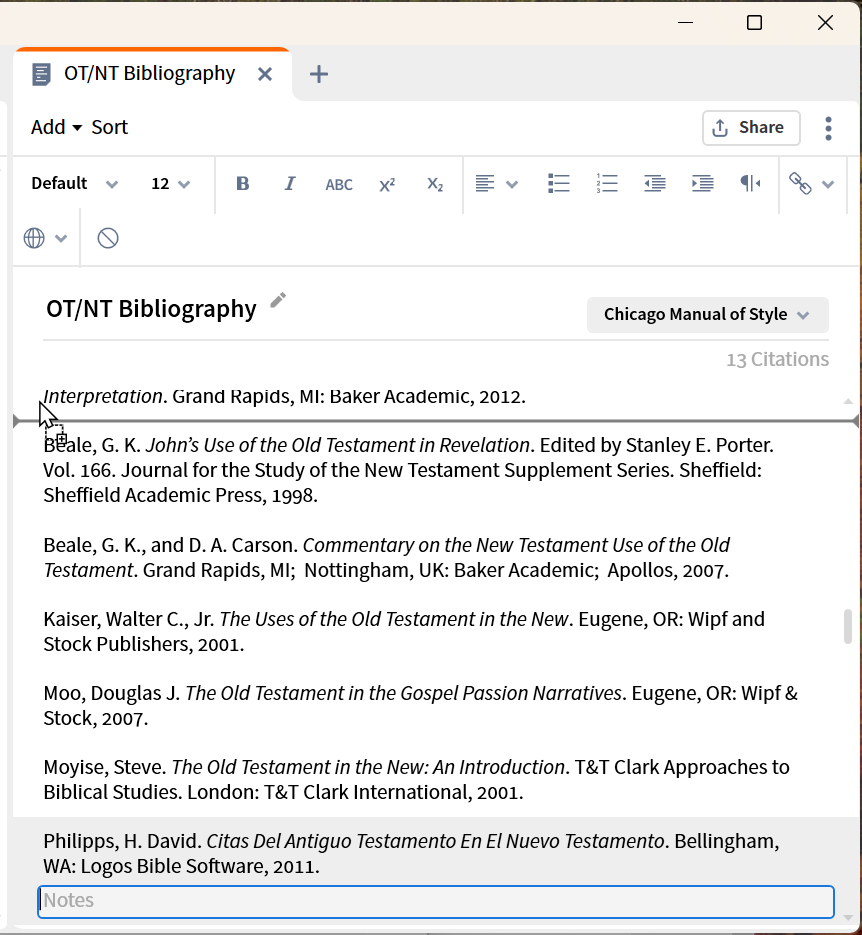The image size is (862, 935).
Task: Open alignment options dropdown arrow
Action: pyautogui.click(x=511, y=185)
